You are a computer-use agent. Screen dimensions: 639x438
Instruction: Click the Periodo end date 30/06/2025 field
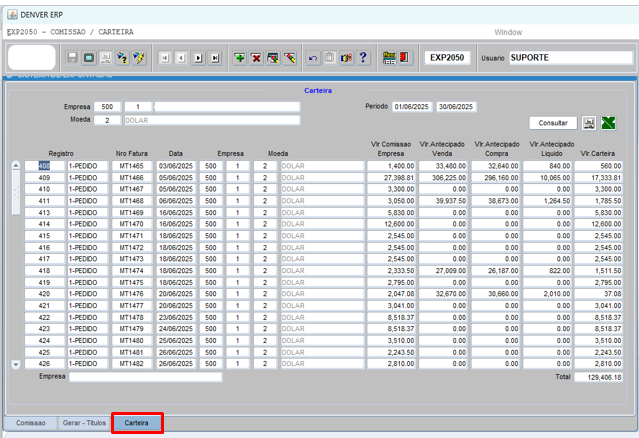(457, 106)
